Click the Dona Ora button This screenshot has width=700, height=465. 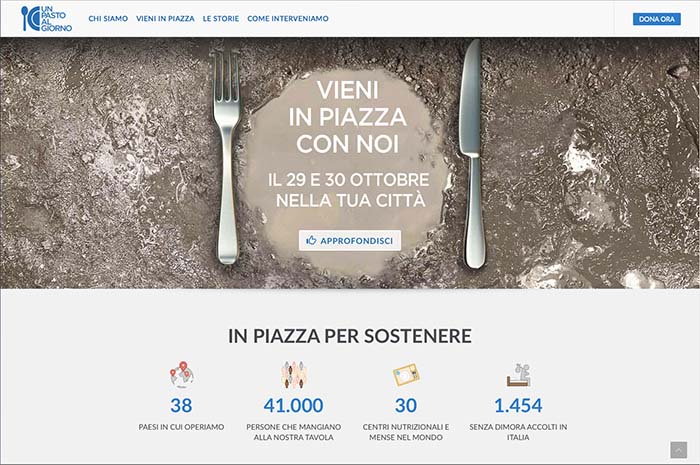pos(656,19)
